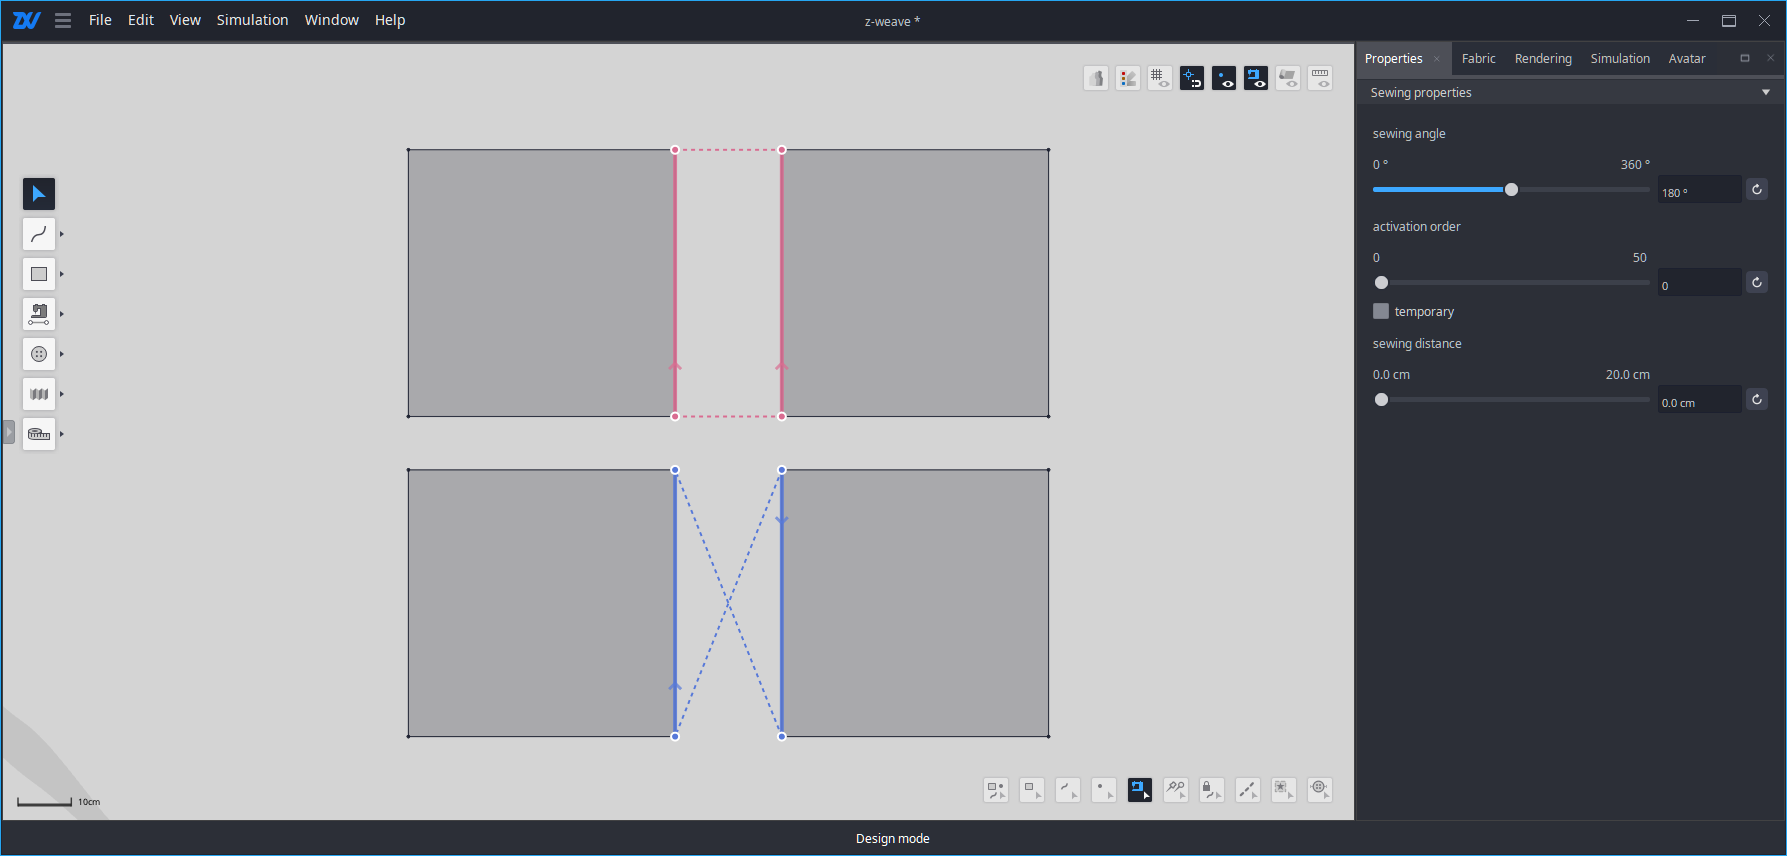The width and height of the screenshot is (1787, 856).
Task: Toggle snap-to-point magnet option
Action: [x=1192, y=78]
